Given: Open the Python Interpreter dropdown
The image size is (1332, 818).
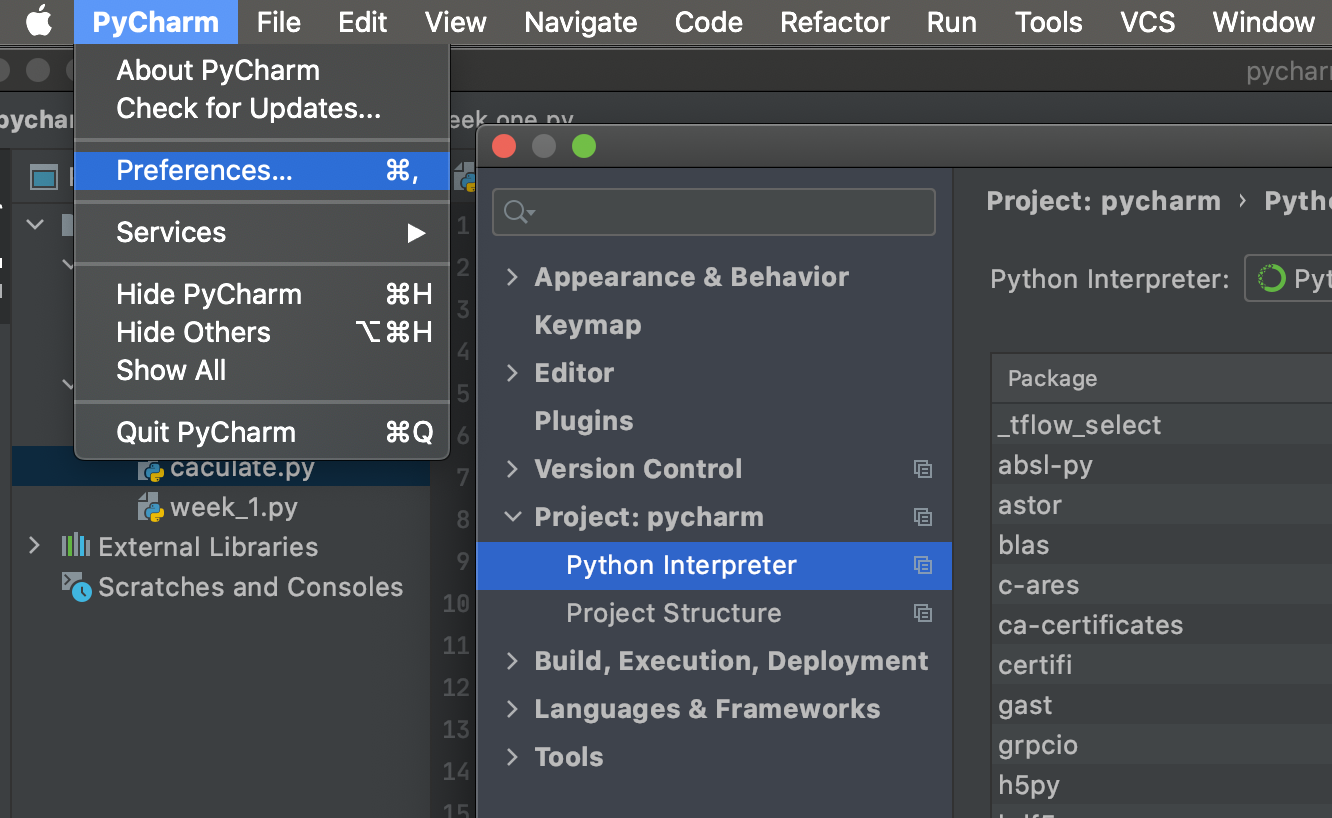Looking at the screenshot, I should coord(1290,278).
